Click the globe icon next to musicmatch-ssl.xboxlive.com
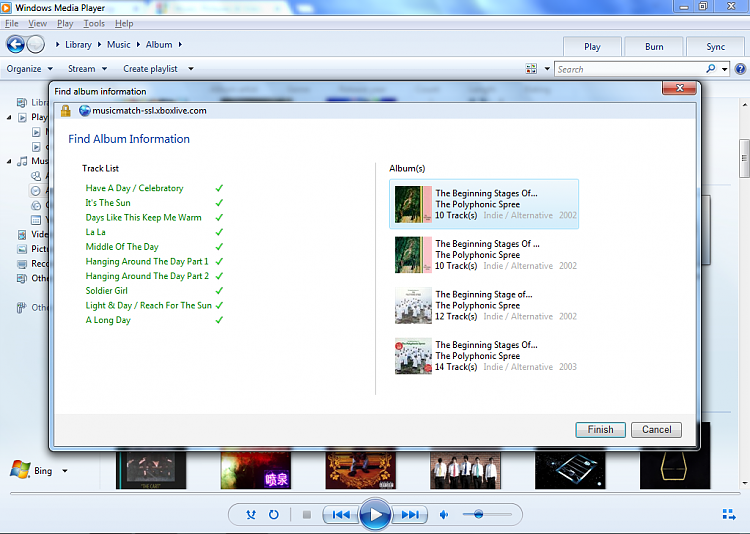The width and height of the screenshot is (750, 534). pyautogui.click(x=85, y=111)
